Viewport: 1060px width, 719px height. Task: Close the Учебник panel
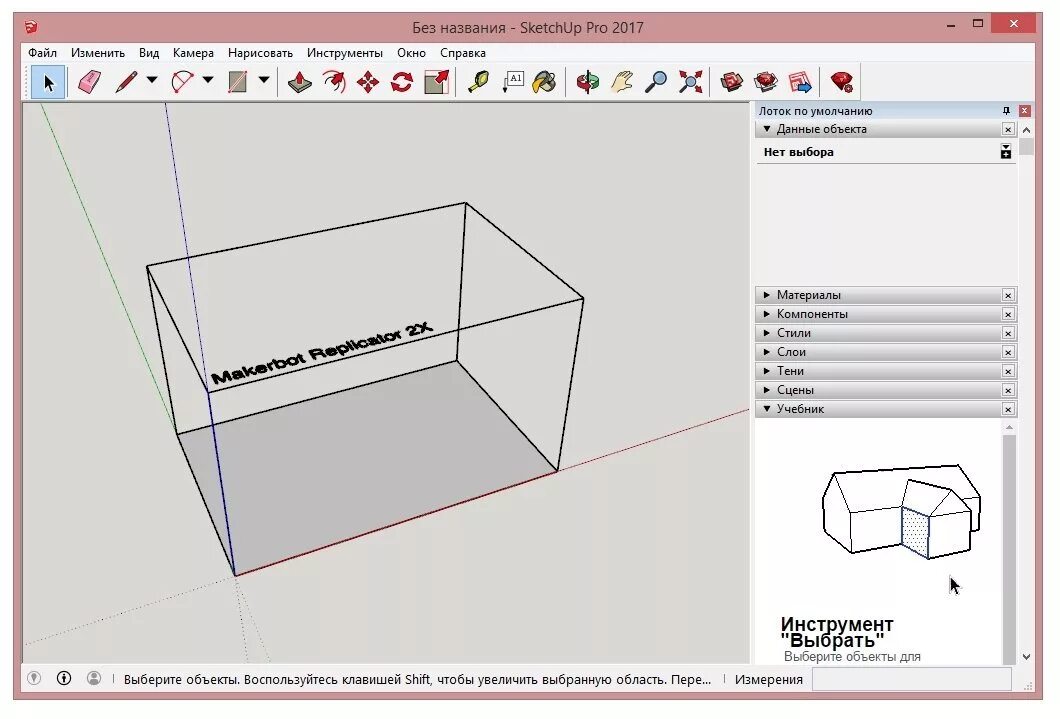point(1008,409)
